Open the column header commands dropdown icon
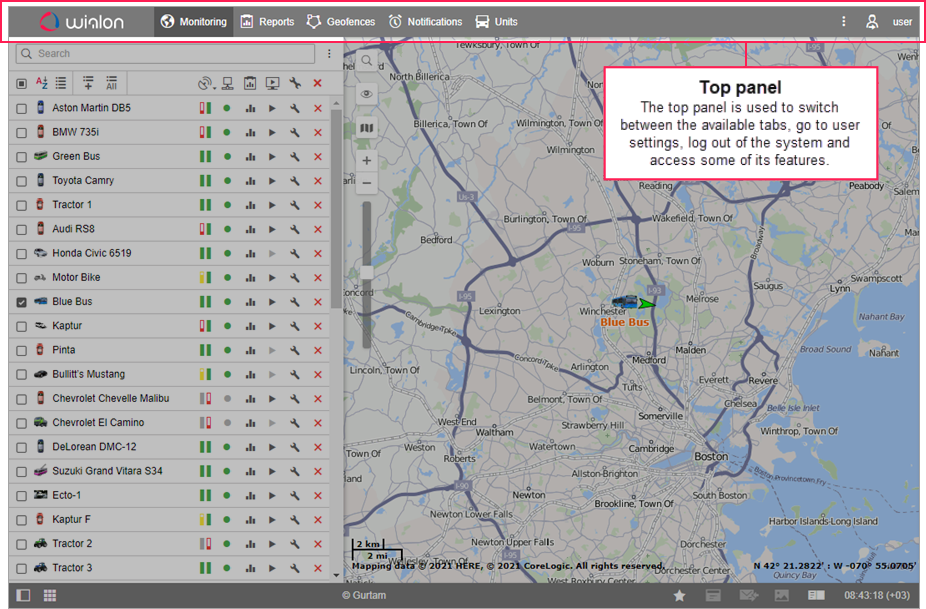This screenshot has height=609, width=926. (206, 84)
